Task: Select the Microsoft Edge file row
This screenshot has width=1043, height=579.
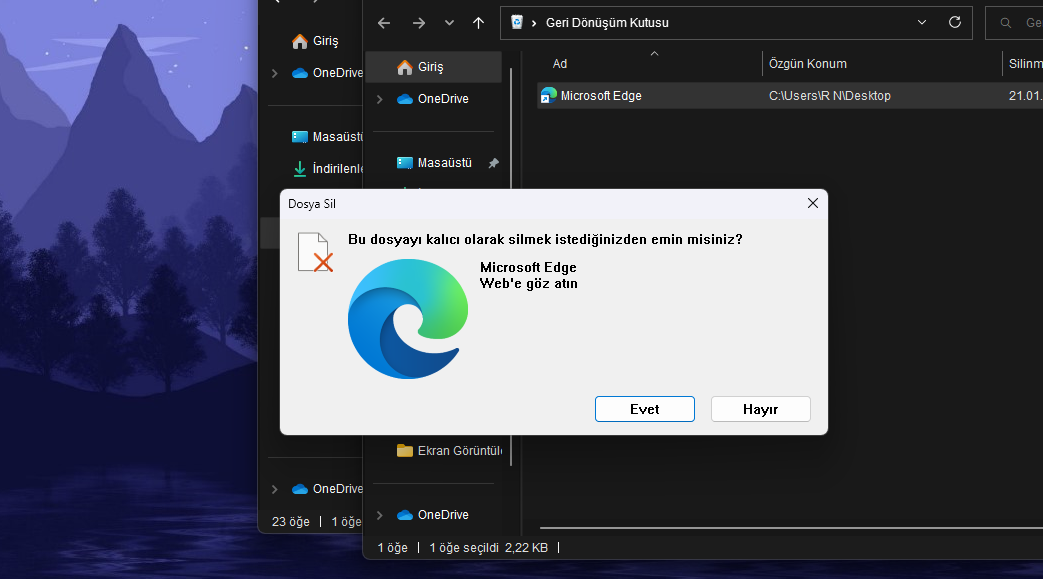Action: tap(790, 96)
